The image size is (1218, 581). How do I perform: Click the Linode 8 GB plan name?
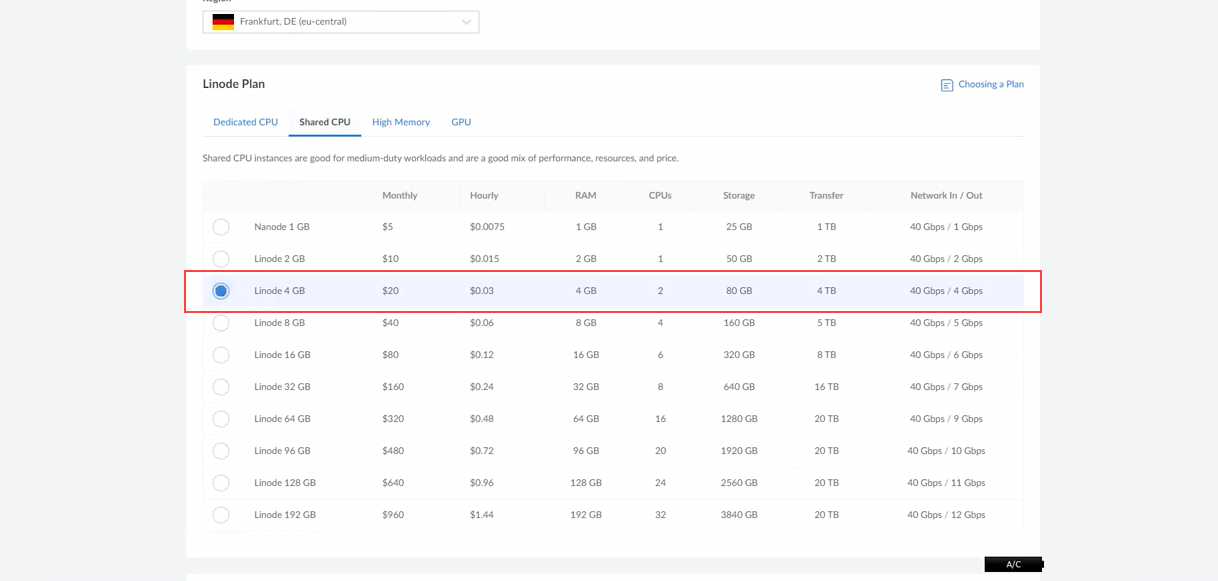coord(280,323)
